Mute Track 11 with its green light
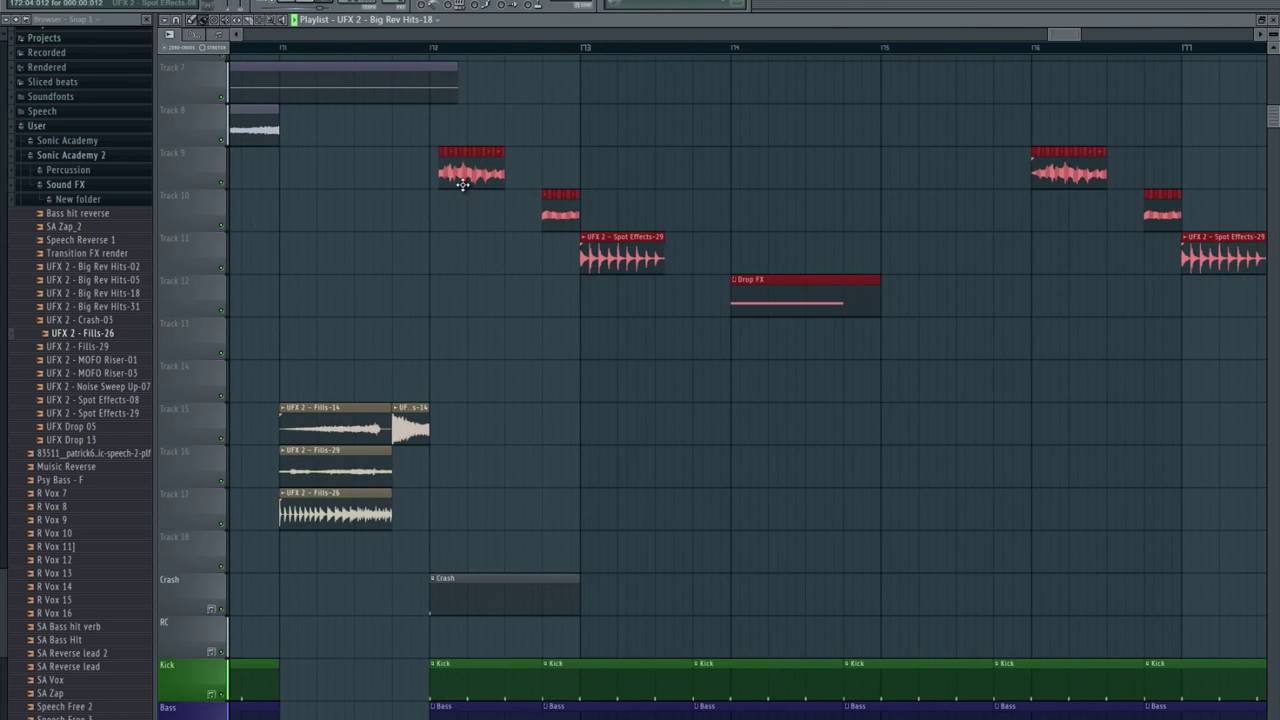This screenshot has height=720, width=1280. [x=221, y=268]
